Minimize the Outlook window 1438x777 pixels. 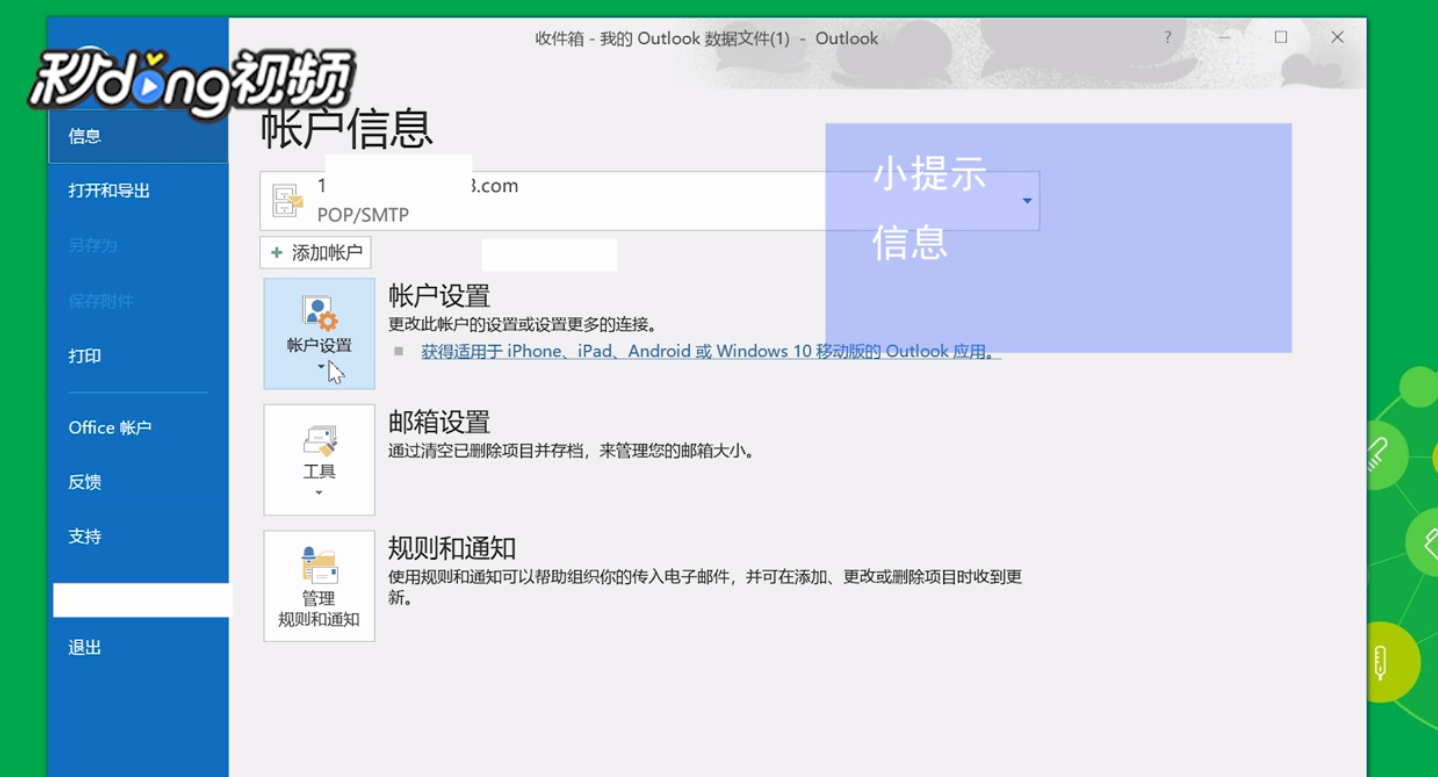pos(1225,38)
